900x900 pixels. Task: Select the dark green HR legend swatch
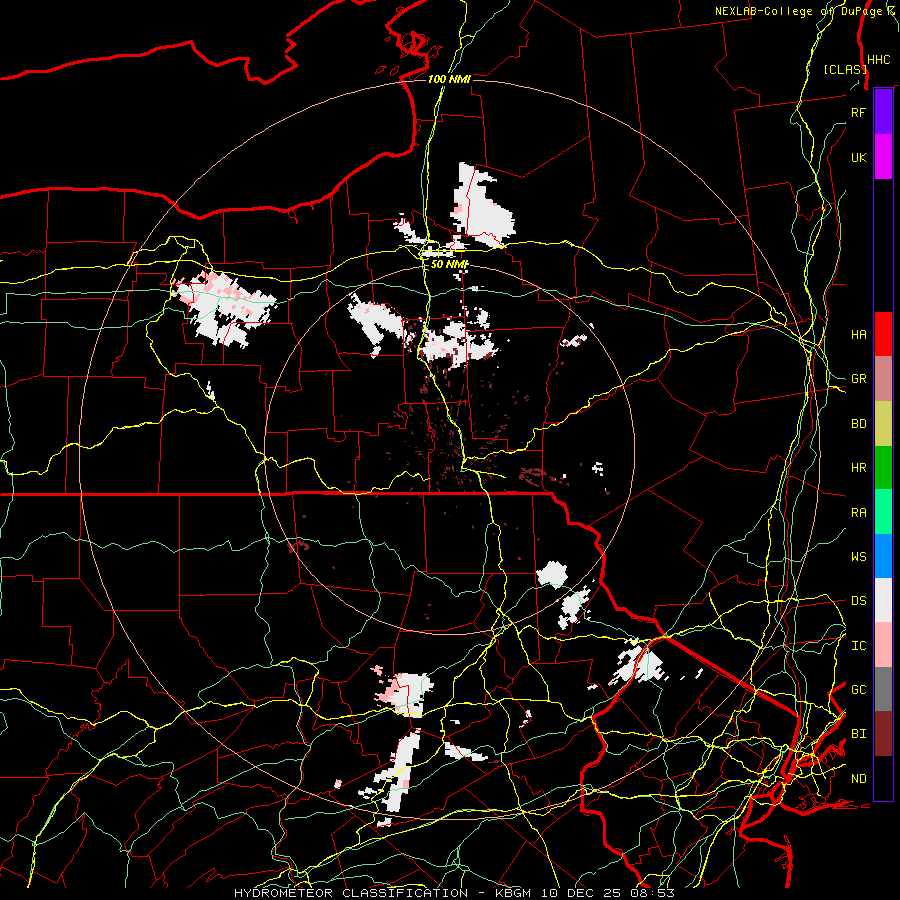coord(883,468)
